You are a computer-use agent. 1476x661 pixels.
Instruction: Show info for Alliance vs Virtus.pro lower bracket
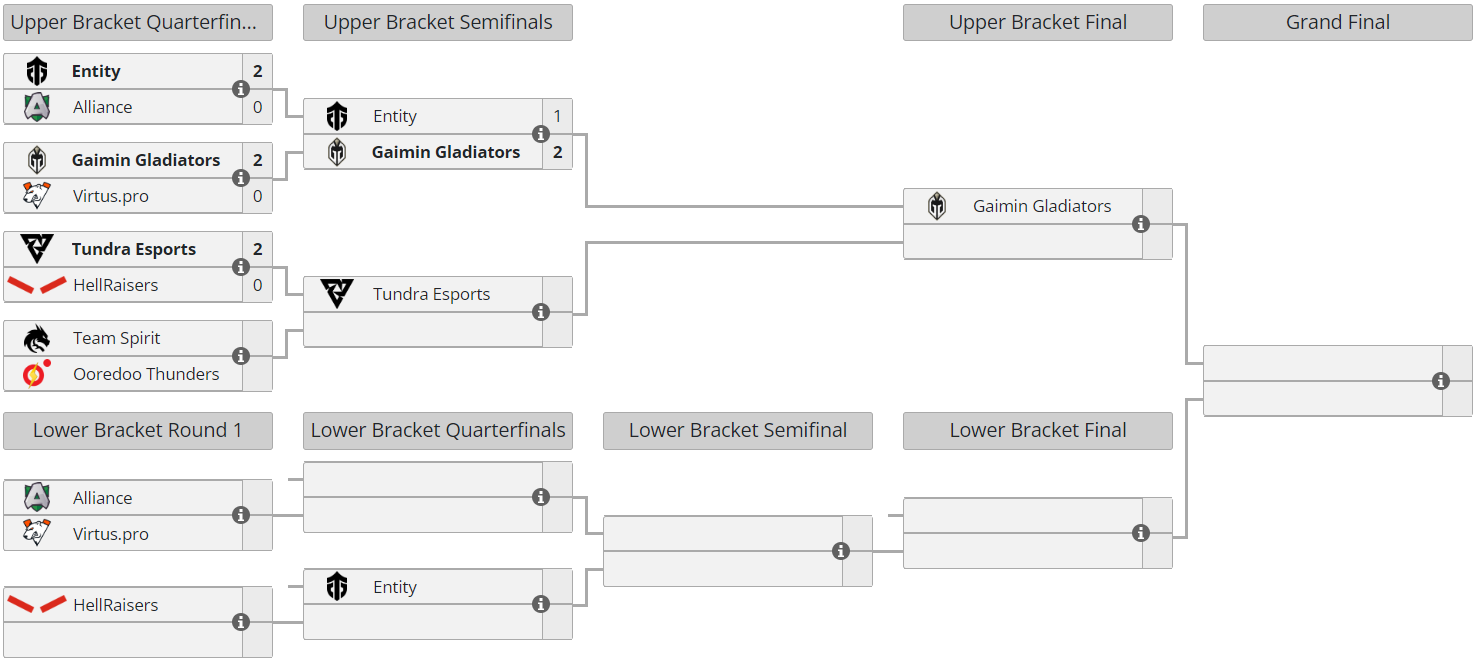point(241,515)
